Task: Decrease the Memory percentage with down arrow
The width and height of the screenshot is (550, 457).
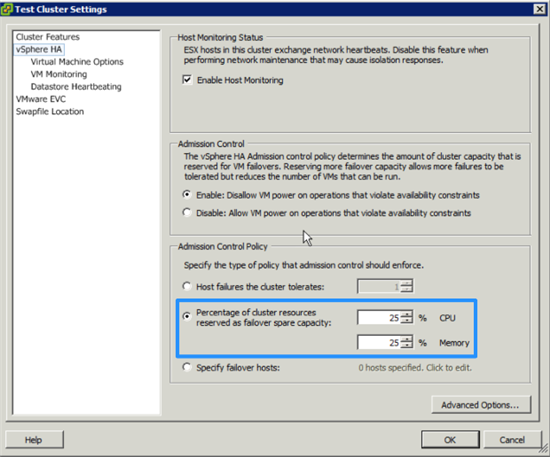Action: tap(407, 345)
